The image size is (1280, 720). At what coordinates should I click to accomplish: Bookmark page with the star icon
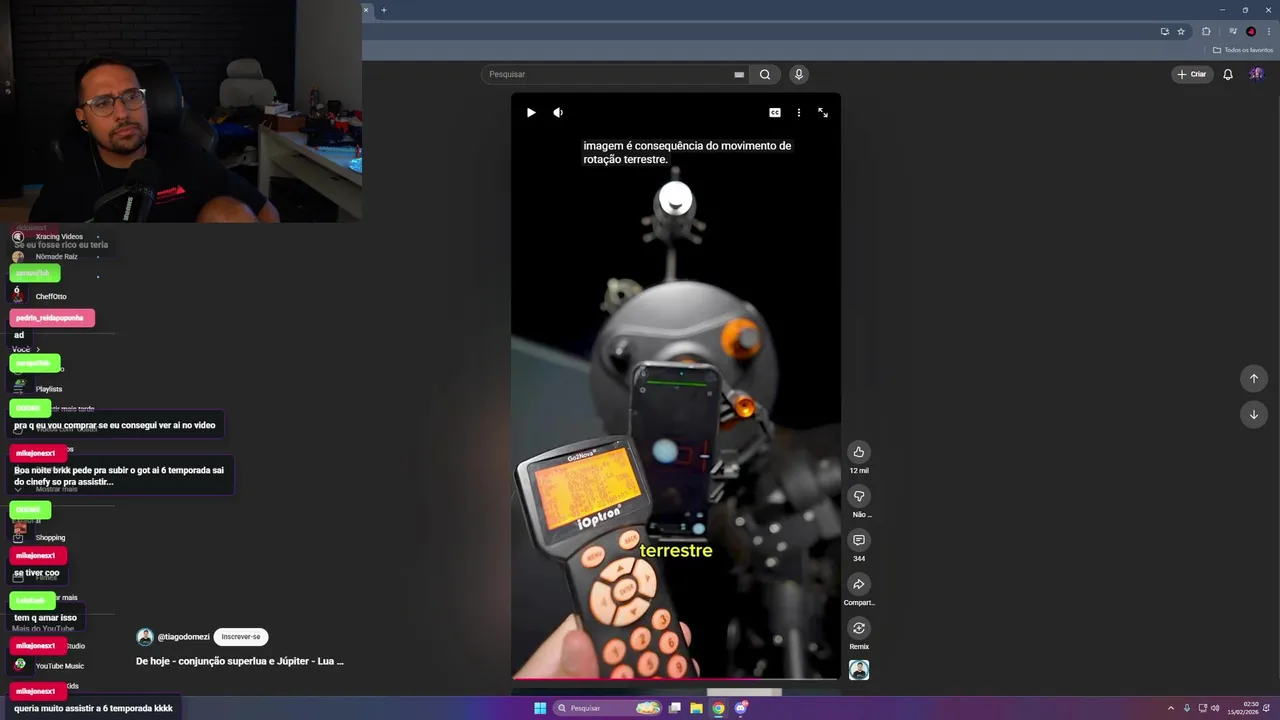pos(1181,31)
